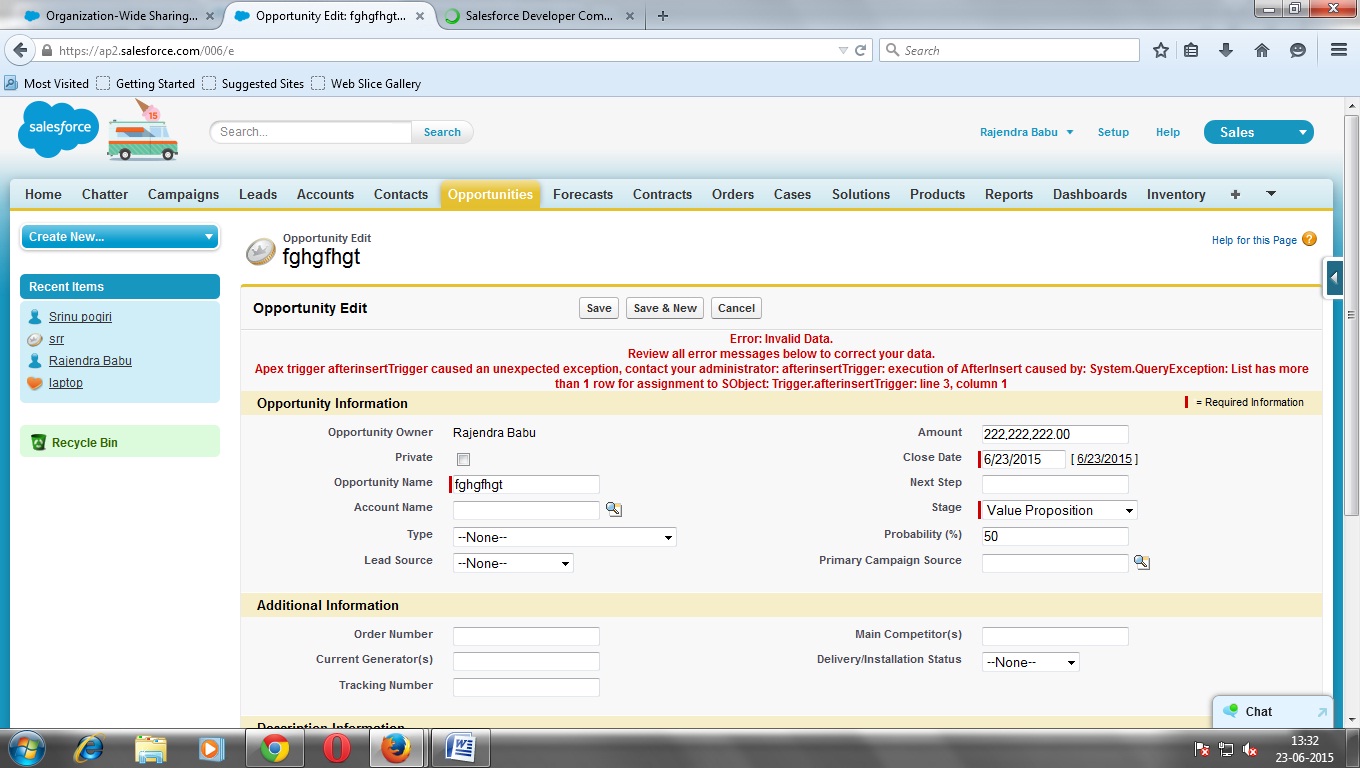This screenshot has width=1360, height=768.
Task: Open Account Name lookup icon
Action: coord(614,510)
